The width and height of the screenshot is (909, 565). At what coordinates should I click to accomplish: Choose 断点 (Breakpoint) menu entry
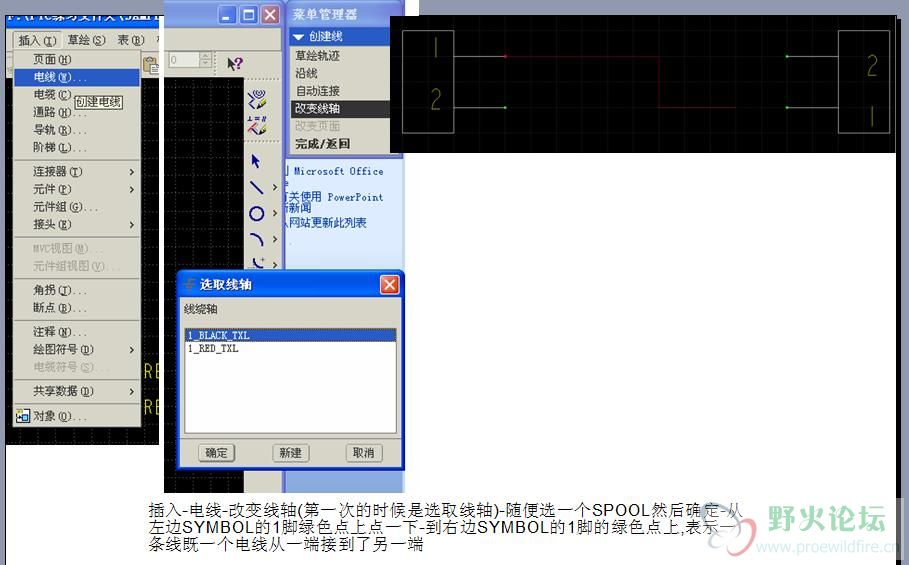coord(77,308)
